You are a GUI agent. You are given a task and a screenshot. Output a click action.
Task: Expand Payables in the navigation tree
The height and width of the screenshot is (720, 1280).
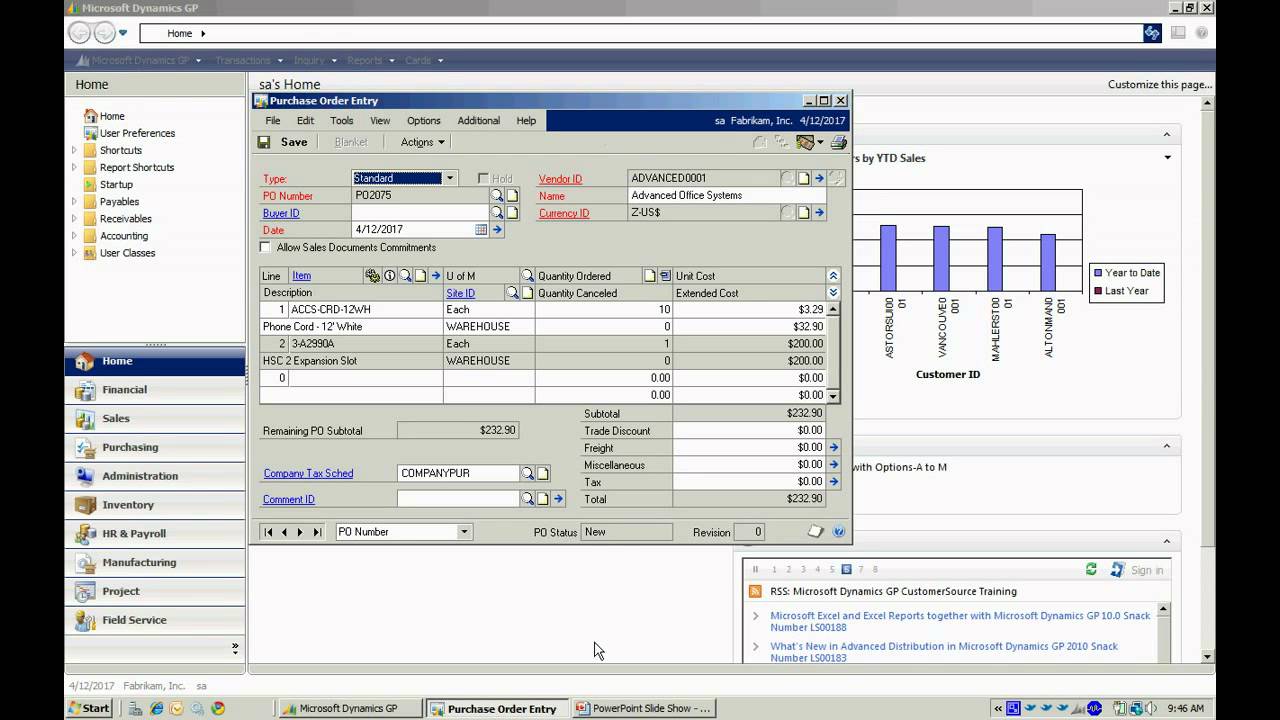74,201
